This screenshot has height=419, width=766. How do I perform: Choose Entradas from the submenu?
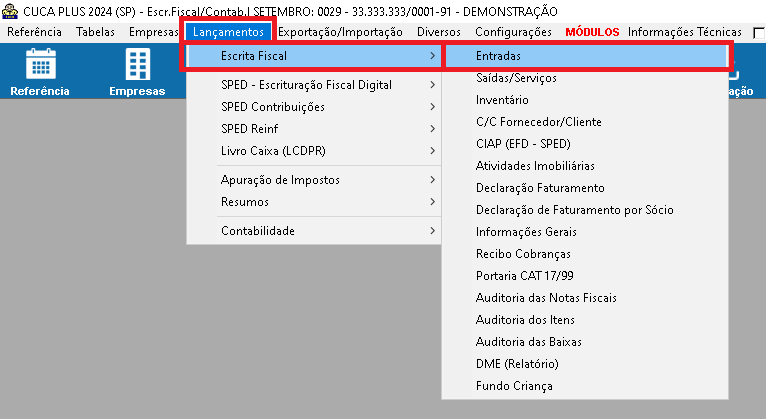tap(586, 56)
